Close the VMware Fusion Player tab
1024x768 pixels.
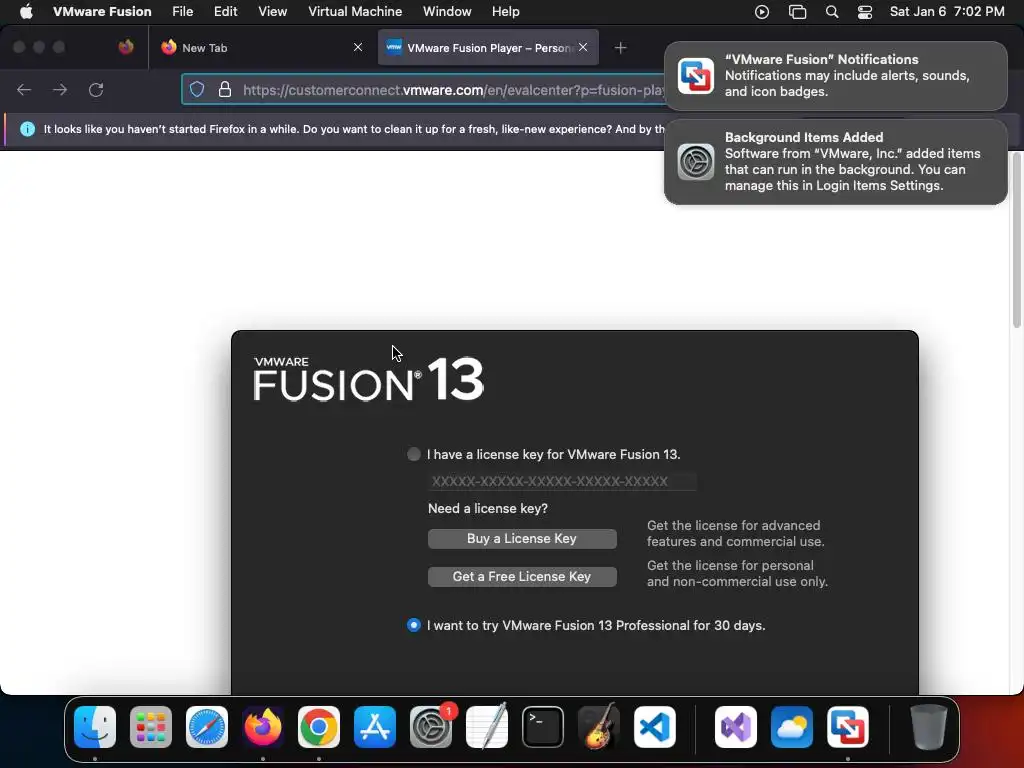click(583, 47)
